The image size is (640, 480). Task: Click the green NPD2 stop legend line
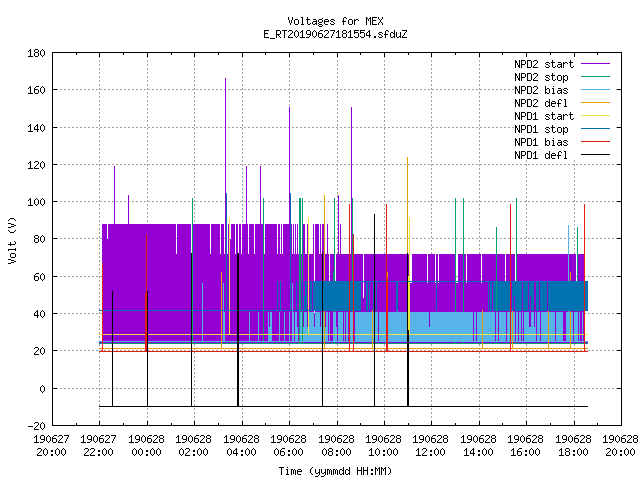tap(596, 77)
